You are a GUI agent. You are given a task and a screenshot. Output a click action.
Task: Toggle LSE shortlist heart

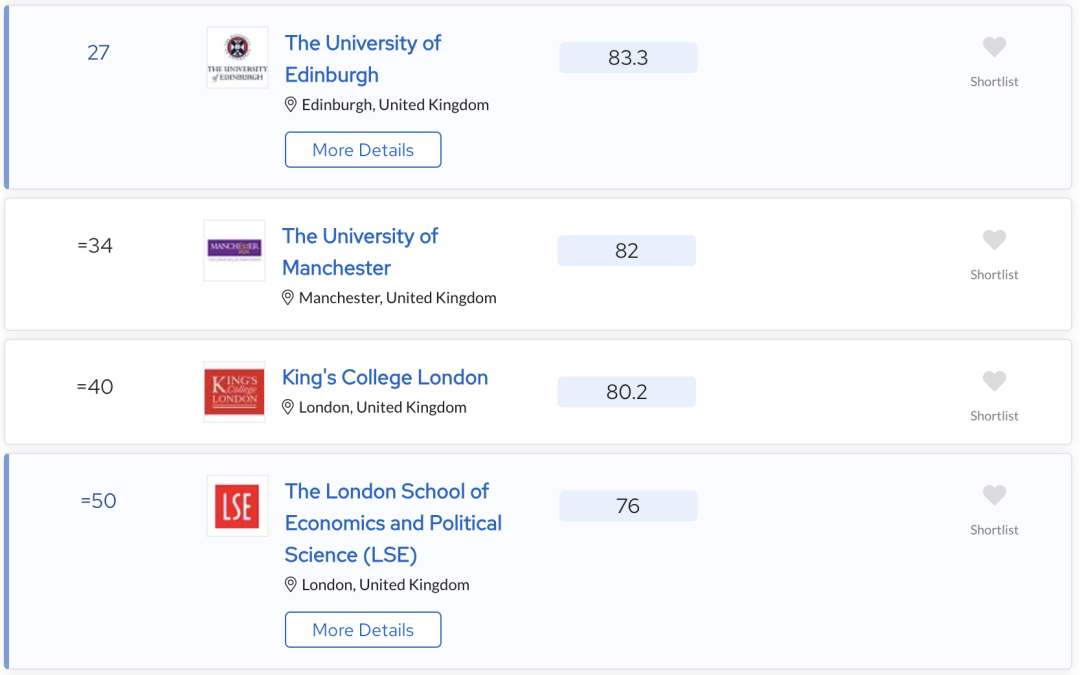tap(994, 495)
